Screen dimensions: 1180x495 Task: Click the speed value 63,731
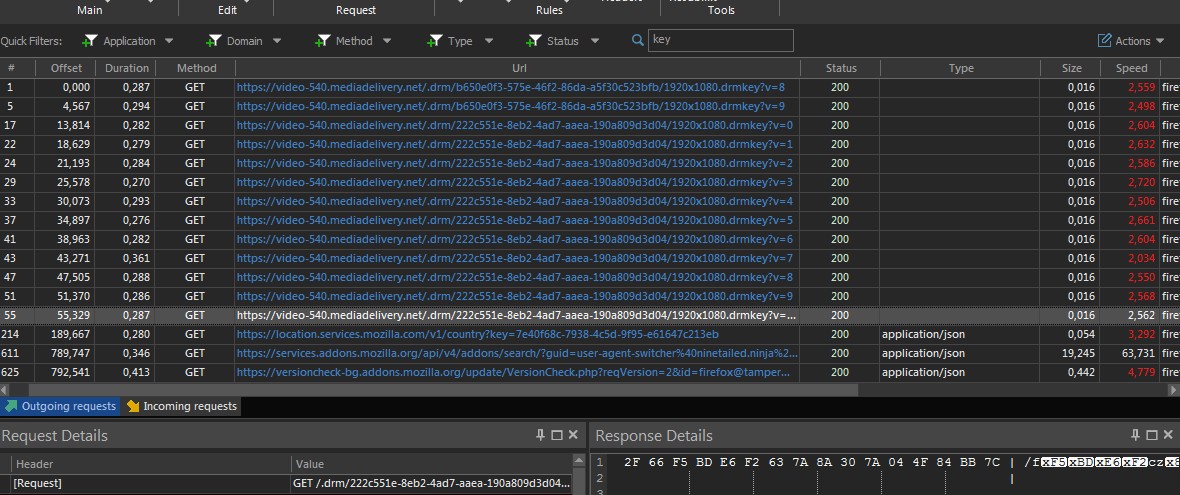click(1139, 353)
